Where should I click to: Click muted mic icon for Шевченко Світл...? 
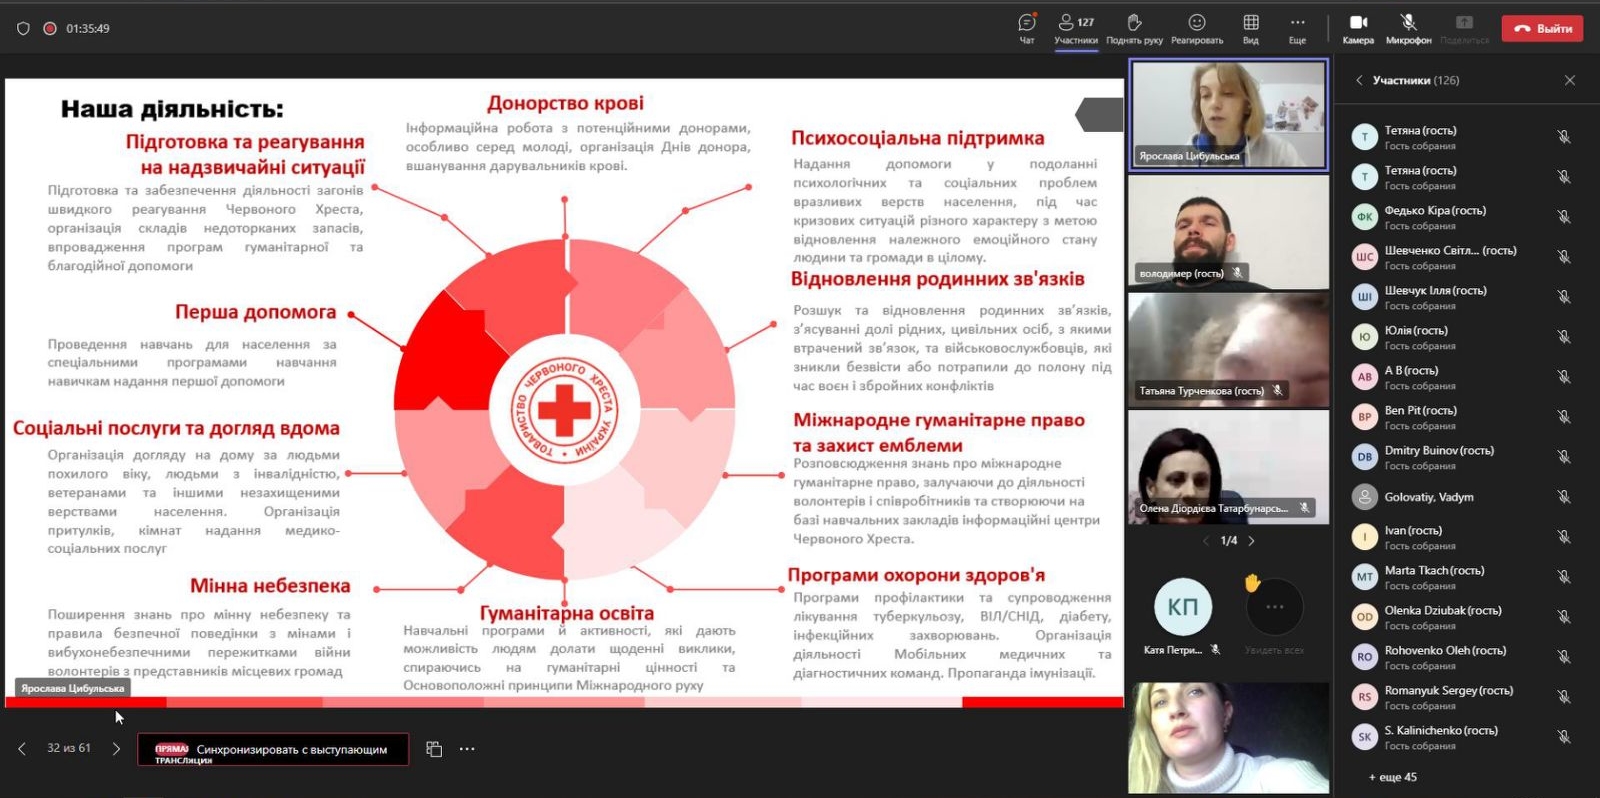[x=1564, y=257]
